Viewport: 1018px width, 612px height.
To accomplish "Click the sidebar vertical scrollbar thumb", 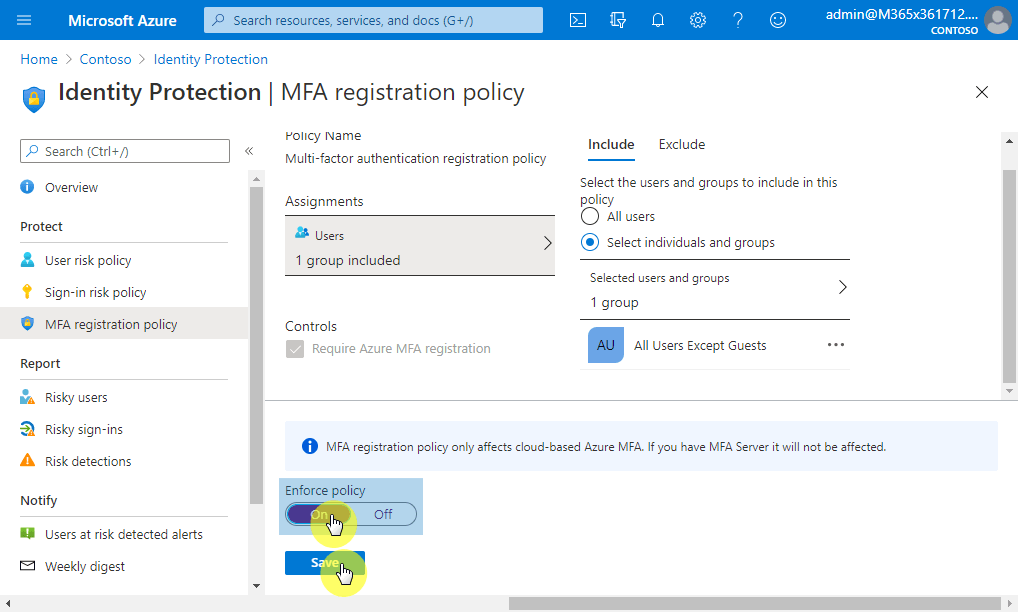I will tap(256, 345).
